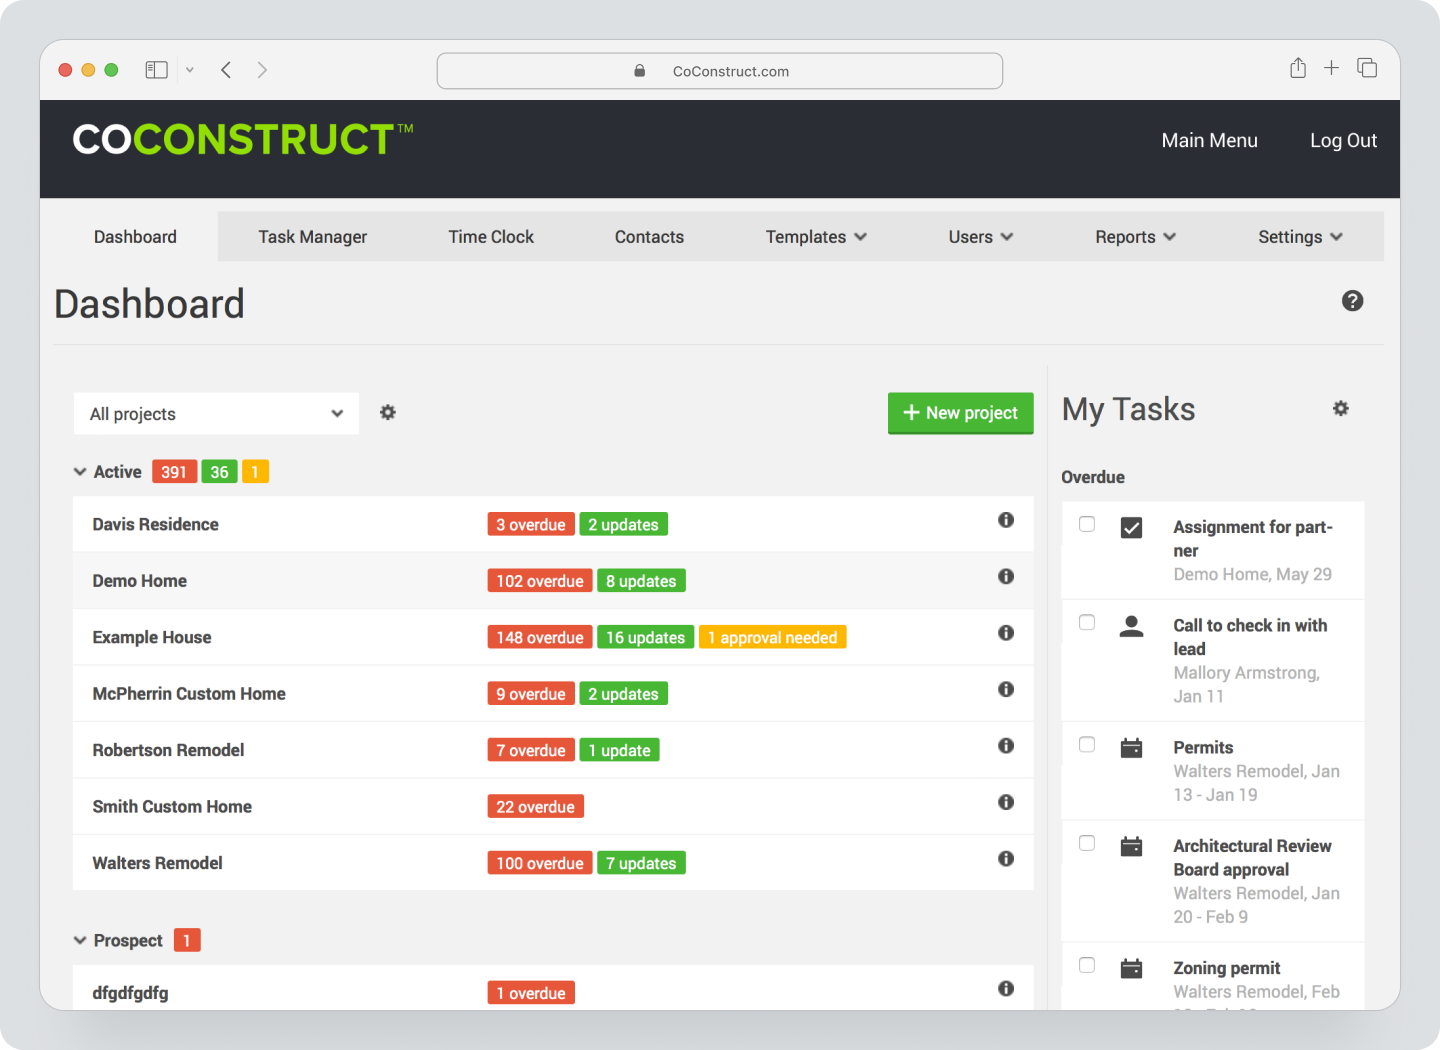Click the New project button

pos(960,413)
